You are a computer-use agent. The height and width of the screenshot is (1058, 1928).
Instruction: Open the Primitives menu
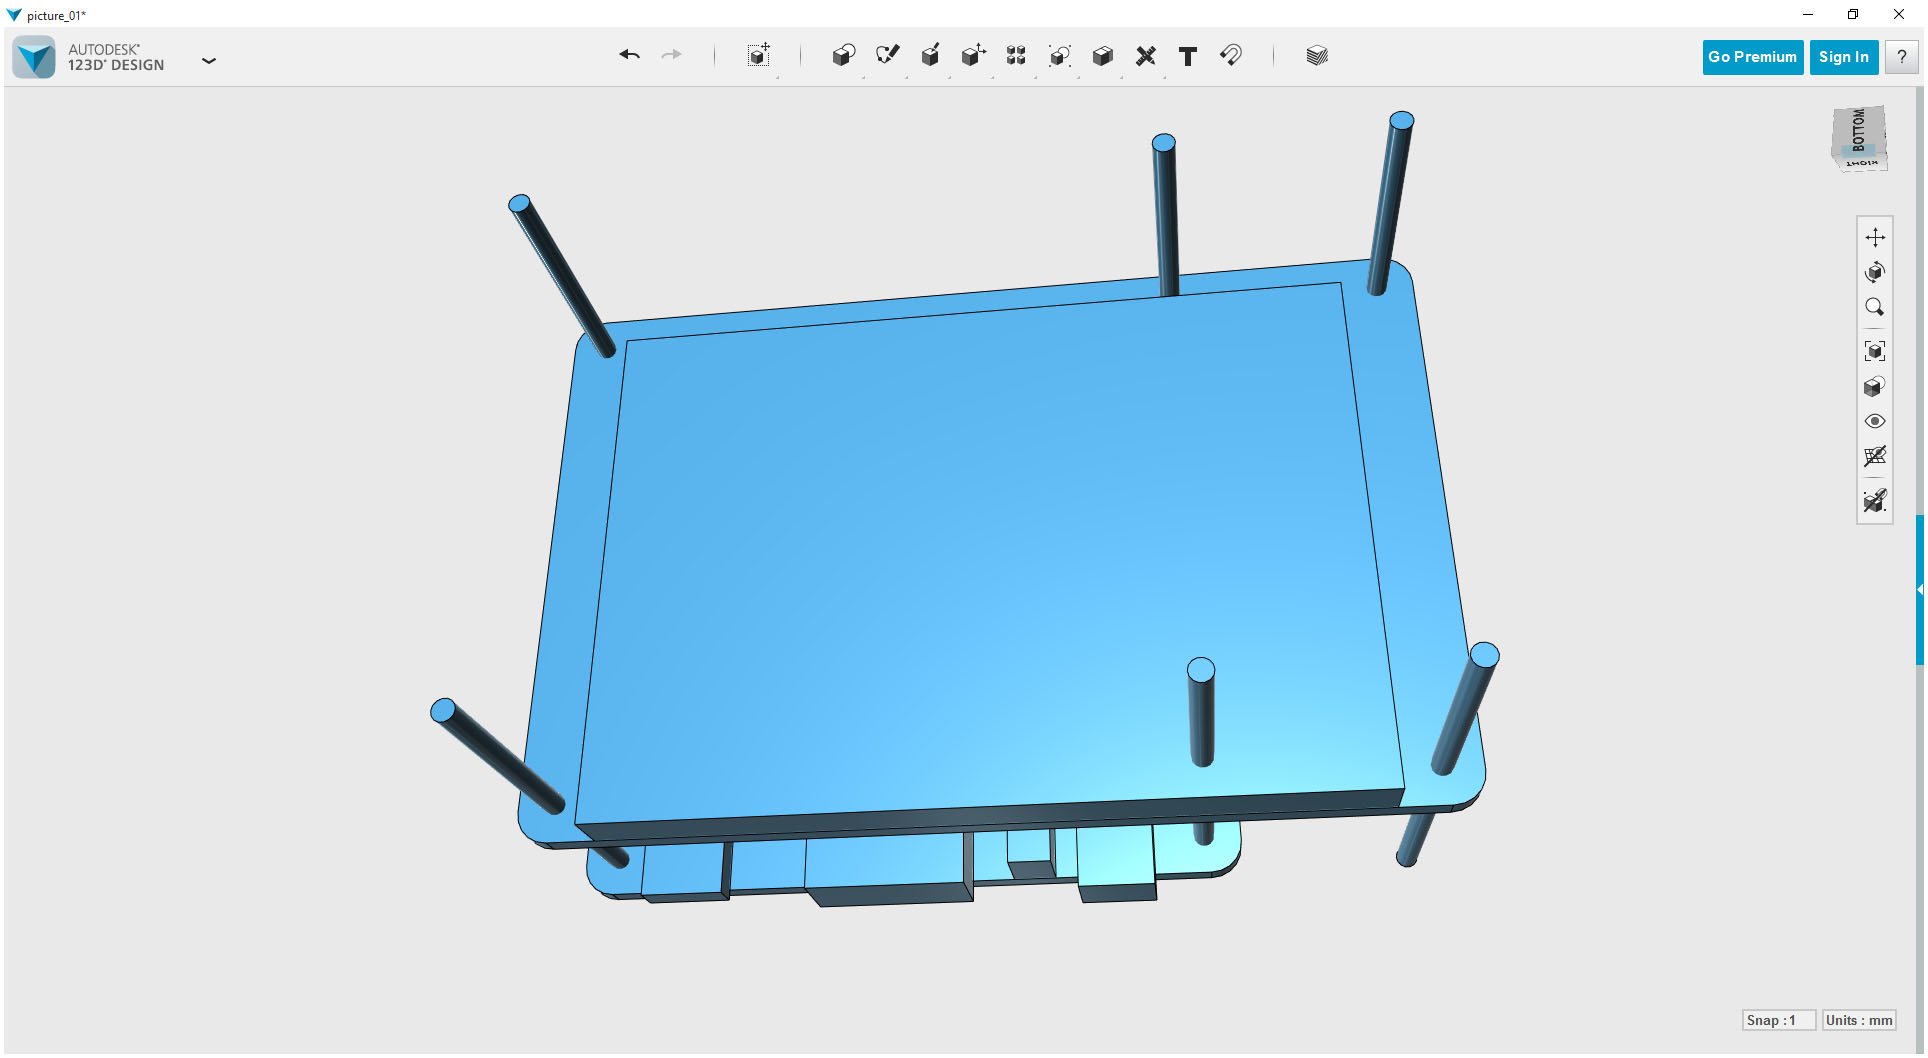(x=844, y=56)
